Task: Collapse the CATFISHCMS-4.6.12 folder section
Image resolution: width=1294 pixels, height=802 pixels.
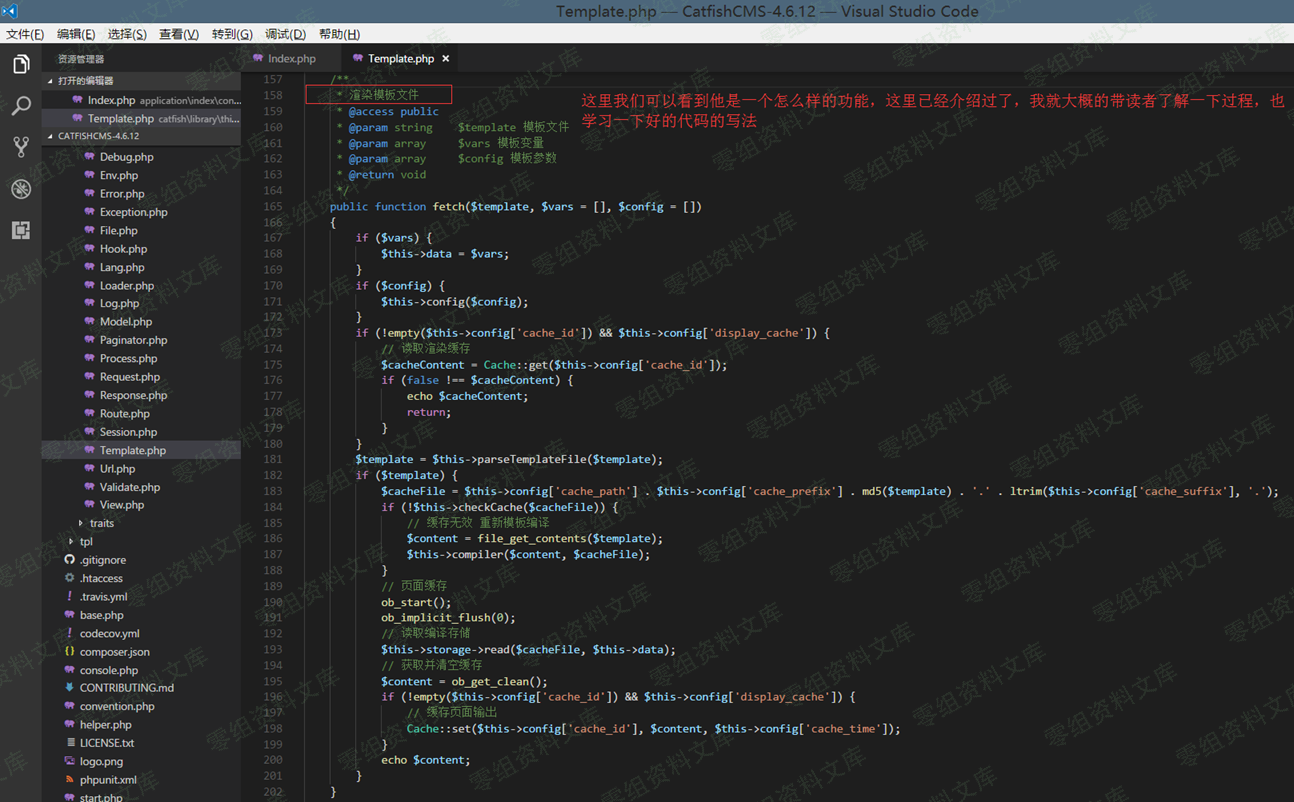Action: point(98,136)
